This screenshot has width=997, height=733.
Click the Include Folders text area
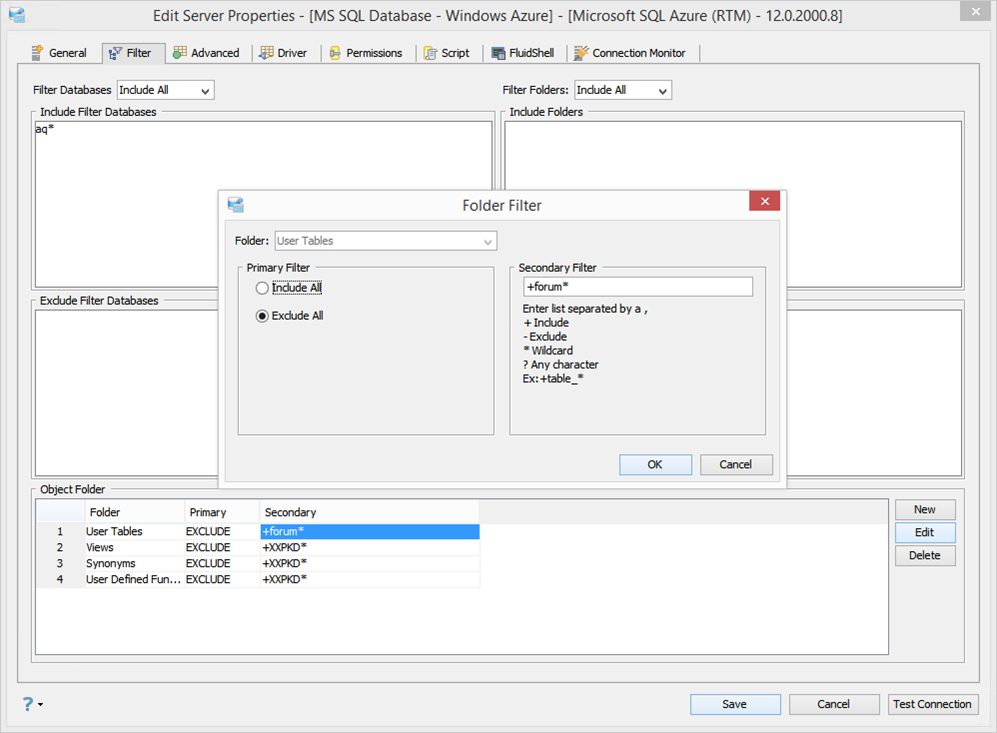[733, 204]
